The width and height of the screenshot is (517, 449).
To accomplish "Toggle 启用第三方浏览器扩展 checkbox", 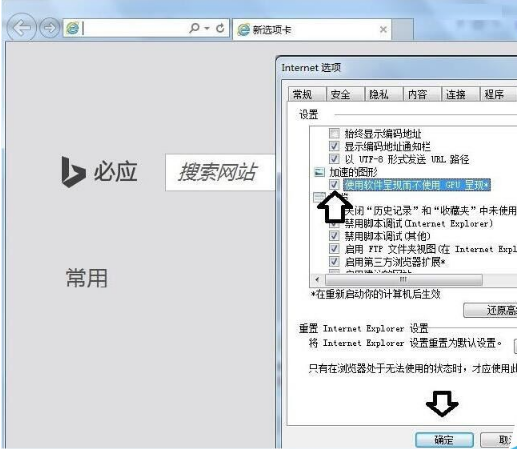I will click(334, 261).
